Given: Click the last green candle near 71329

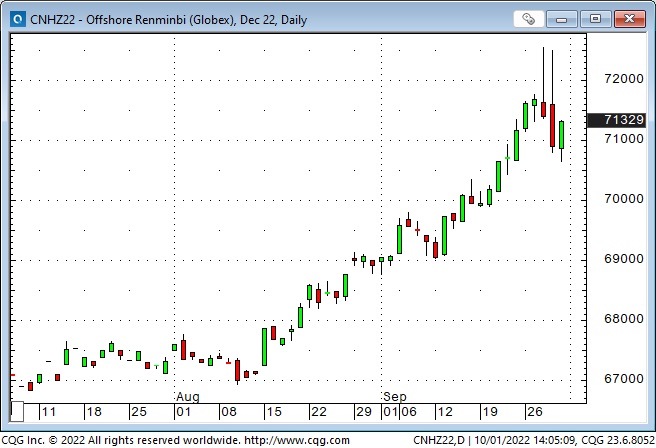Looking at the screenshot, I should click(561, 135).
